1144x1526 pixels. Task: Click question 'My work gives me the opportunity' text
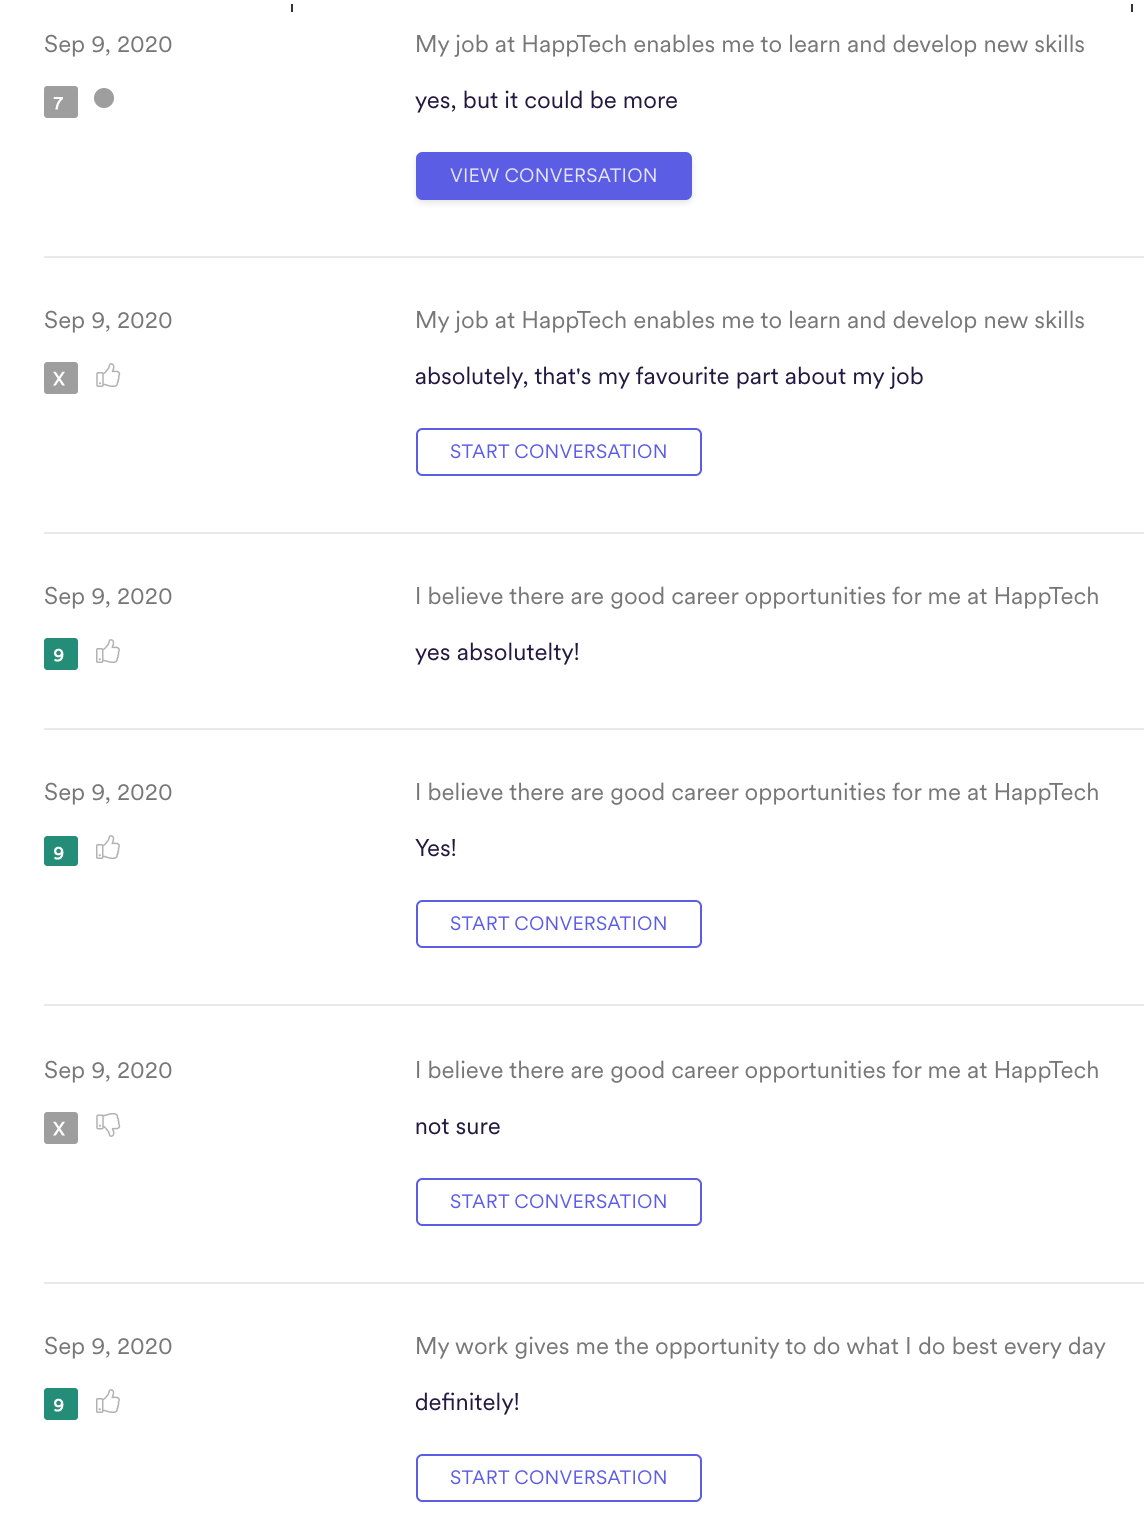pyautogui.click(x=760, y=1347)
